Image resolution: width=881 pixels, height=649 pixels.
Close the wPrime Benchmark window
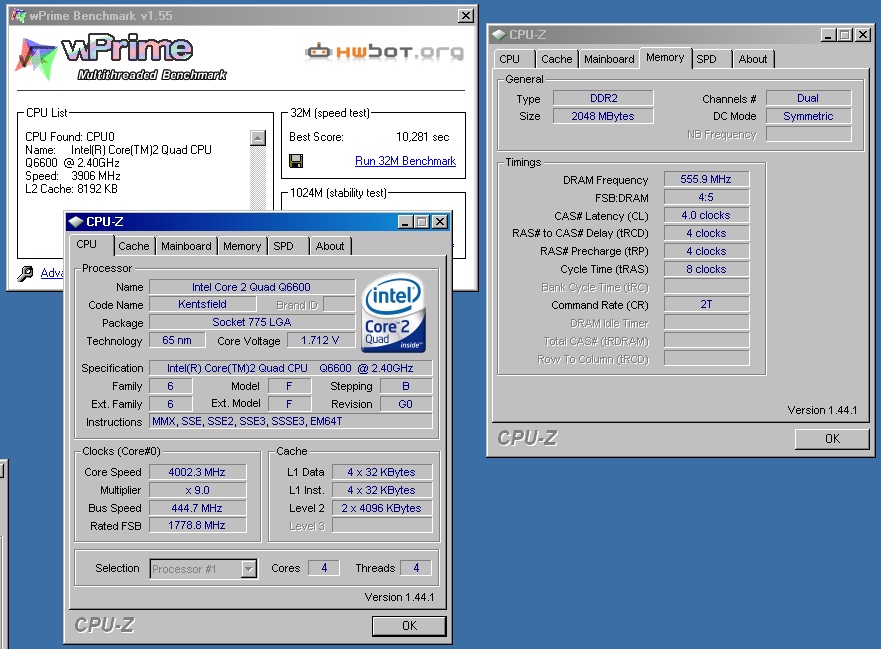pyautogui.click(x=466, y=16)
